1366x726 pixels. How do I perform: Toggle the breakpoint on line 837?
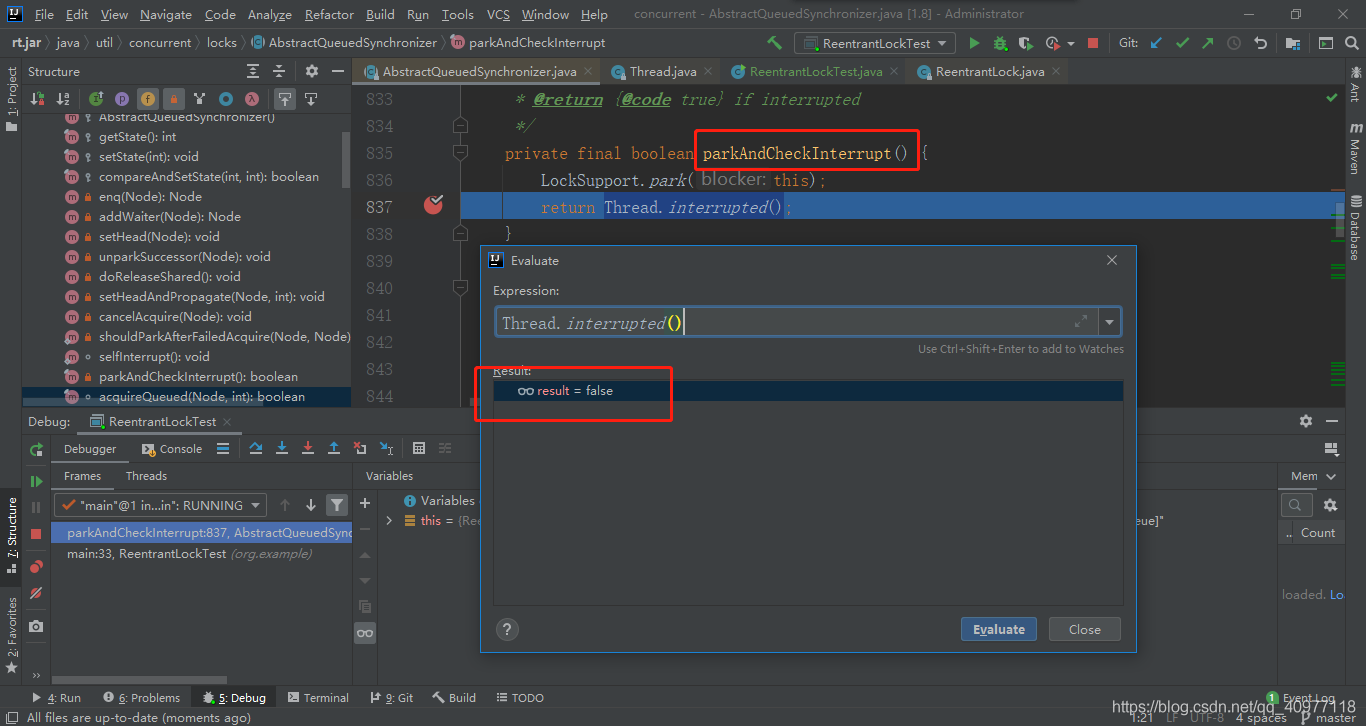[433, 206]
